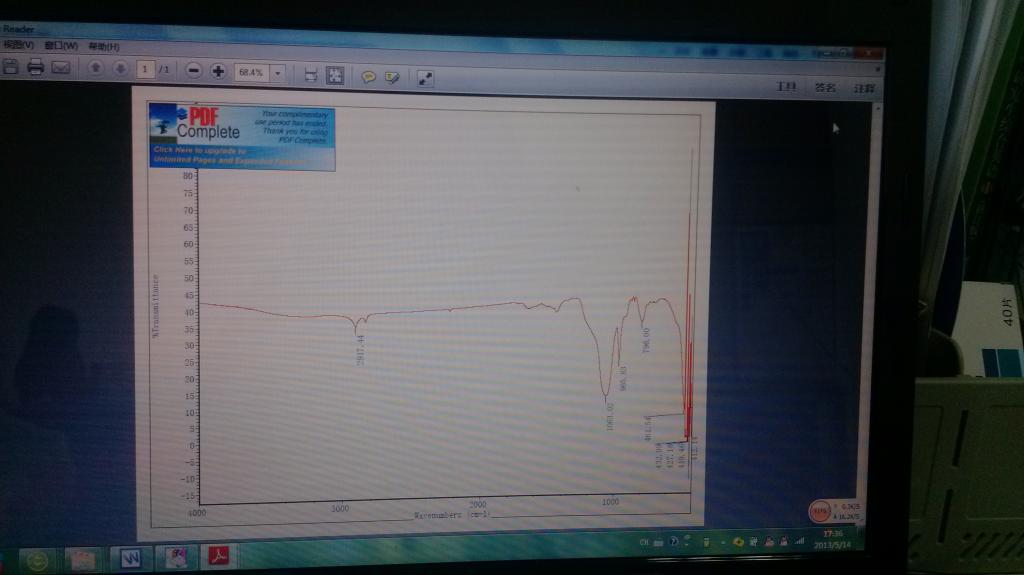The height and width of the screenshot is (575, 1024).
Task: Click the Email envelope icon
Action: (x=61, y=67)
